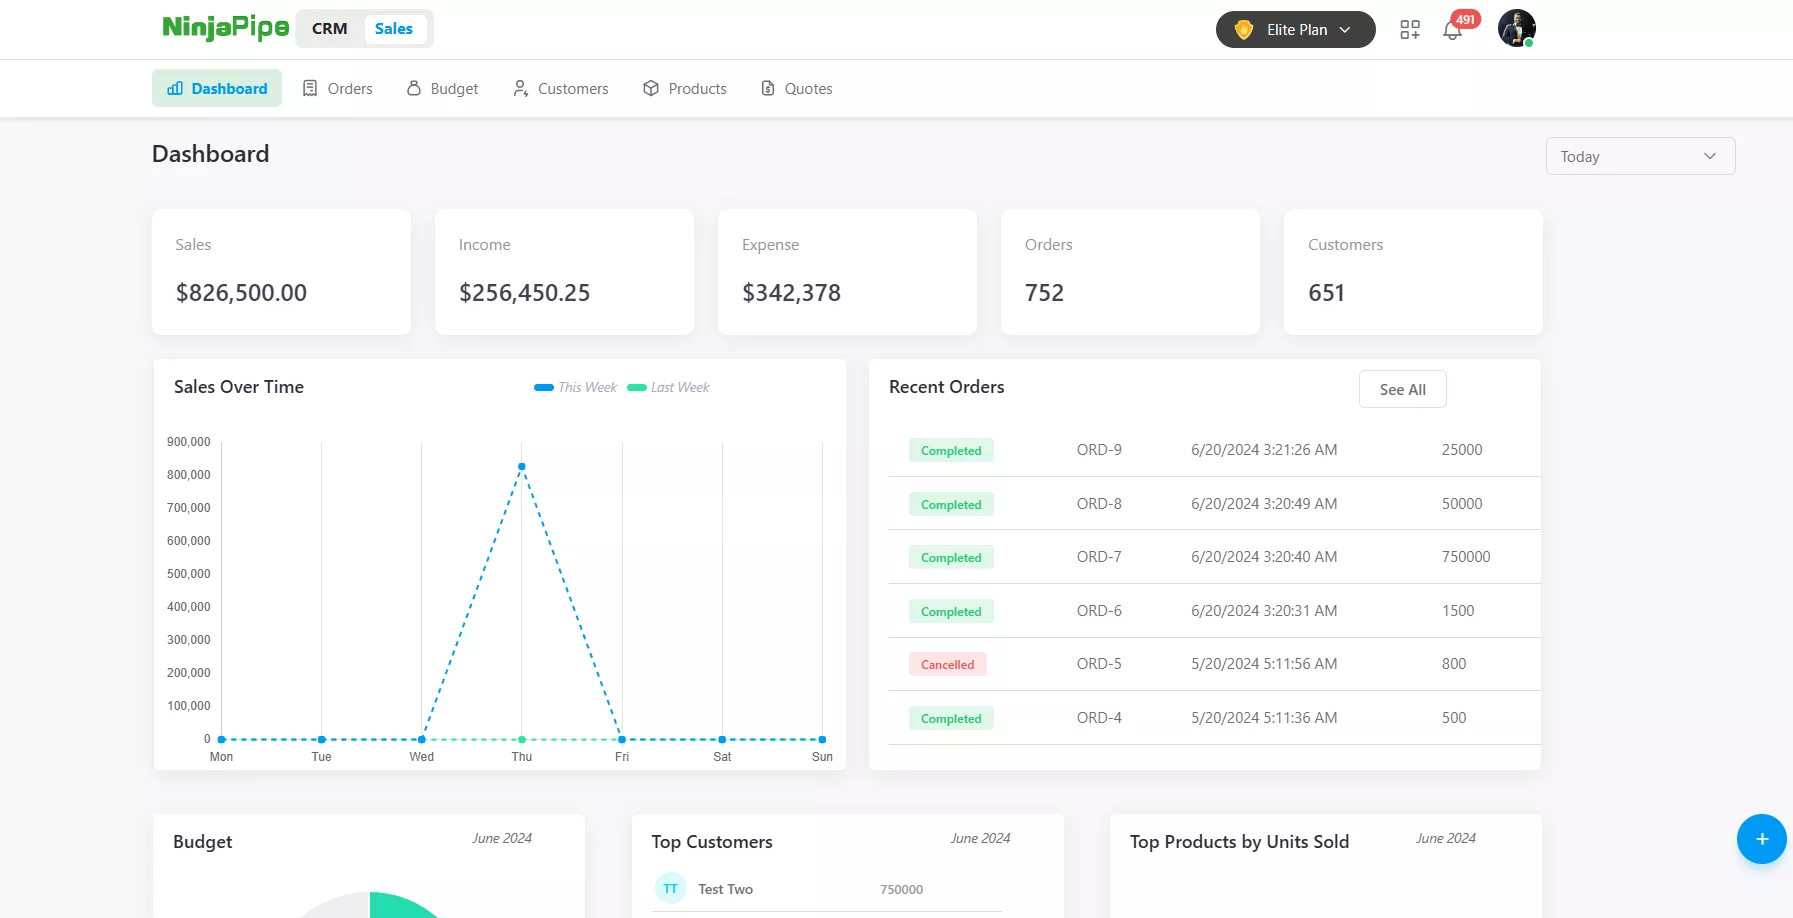Click the Thursday peak point on chart
The width and height of the screenshot is (1793, 918).
click(521, 467)
